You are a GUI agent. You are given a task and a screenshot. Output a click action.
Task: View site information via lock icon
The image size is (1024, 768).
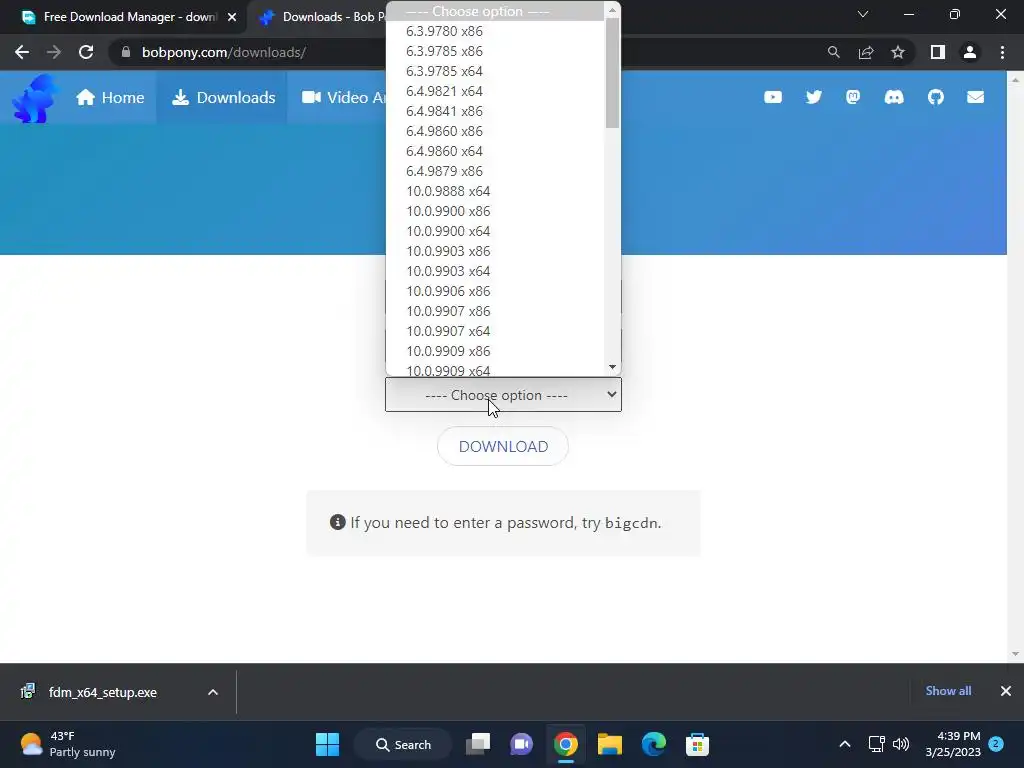126,52
